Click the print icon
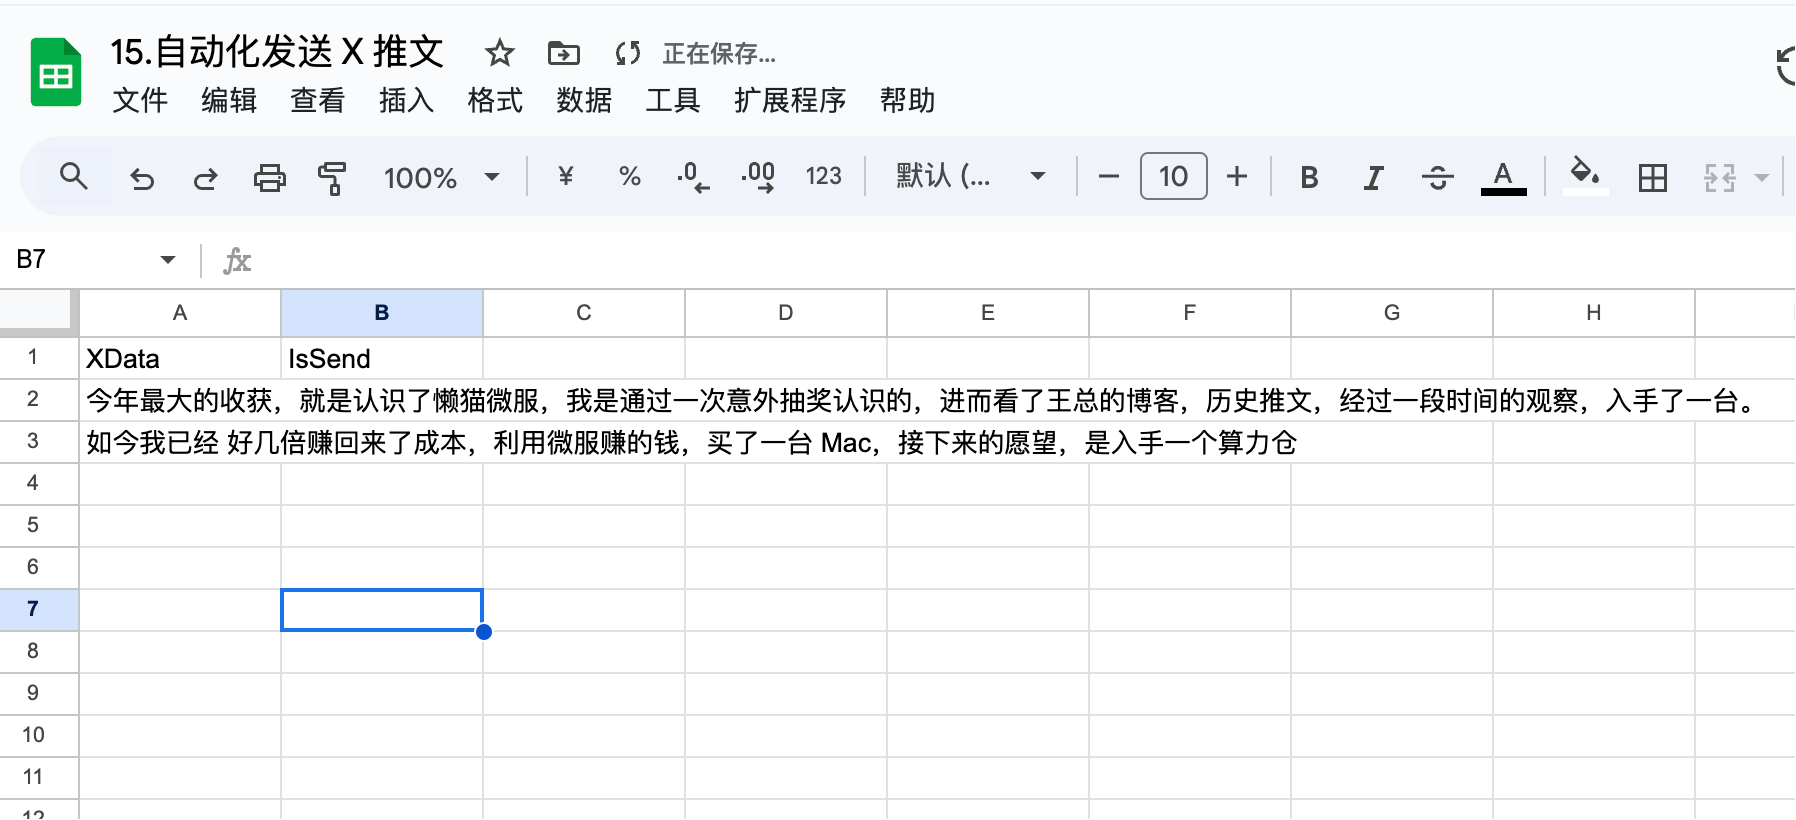Viewport: 1796px width, 820px height. point(269,178)
